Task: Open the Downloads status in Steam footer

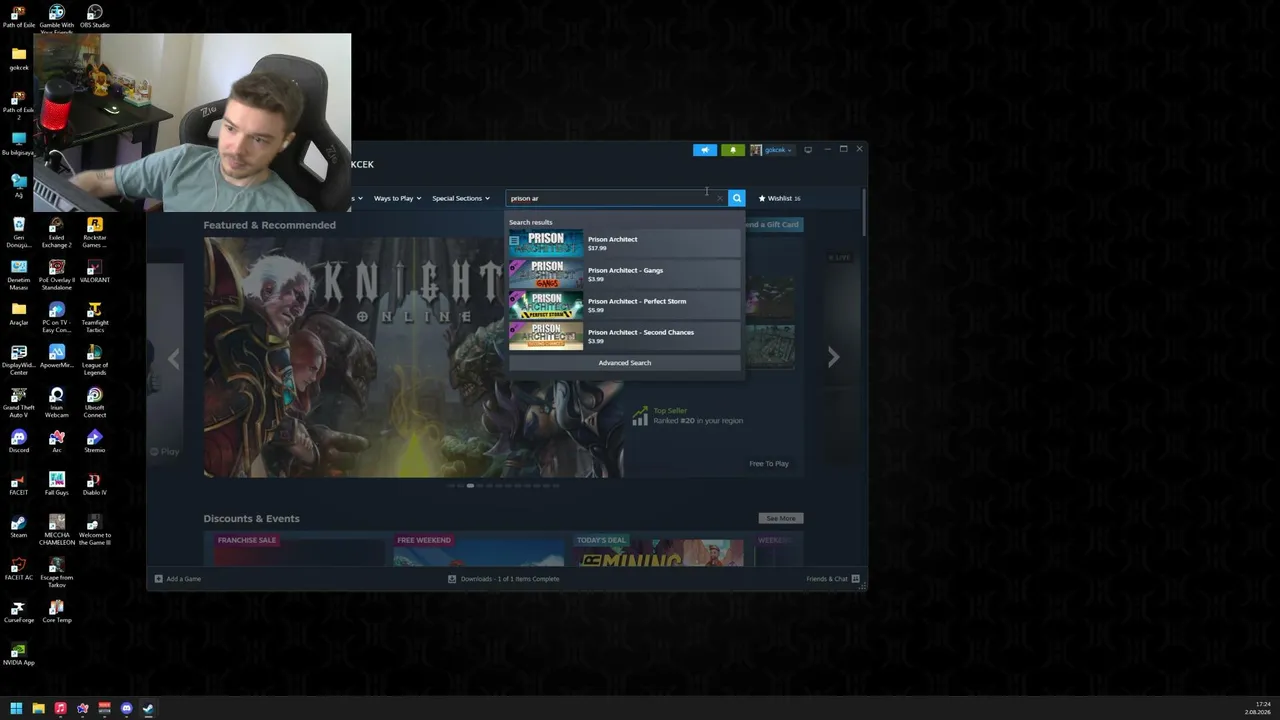Action: click(504, 579)
